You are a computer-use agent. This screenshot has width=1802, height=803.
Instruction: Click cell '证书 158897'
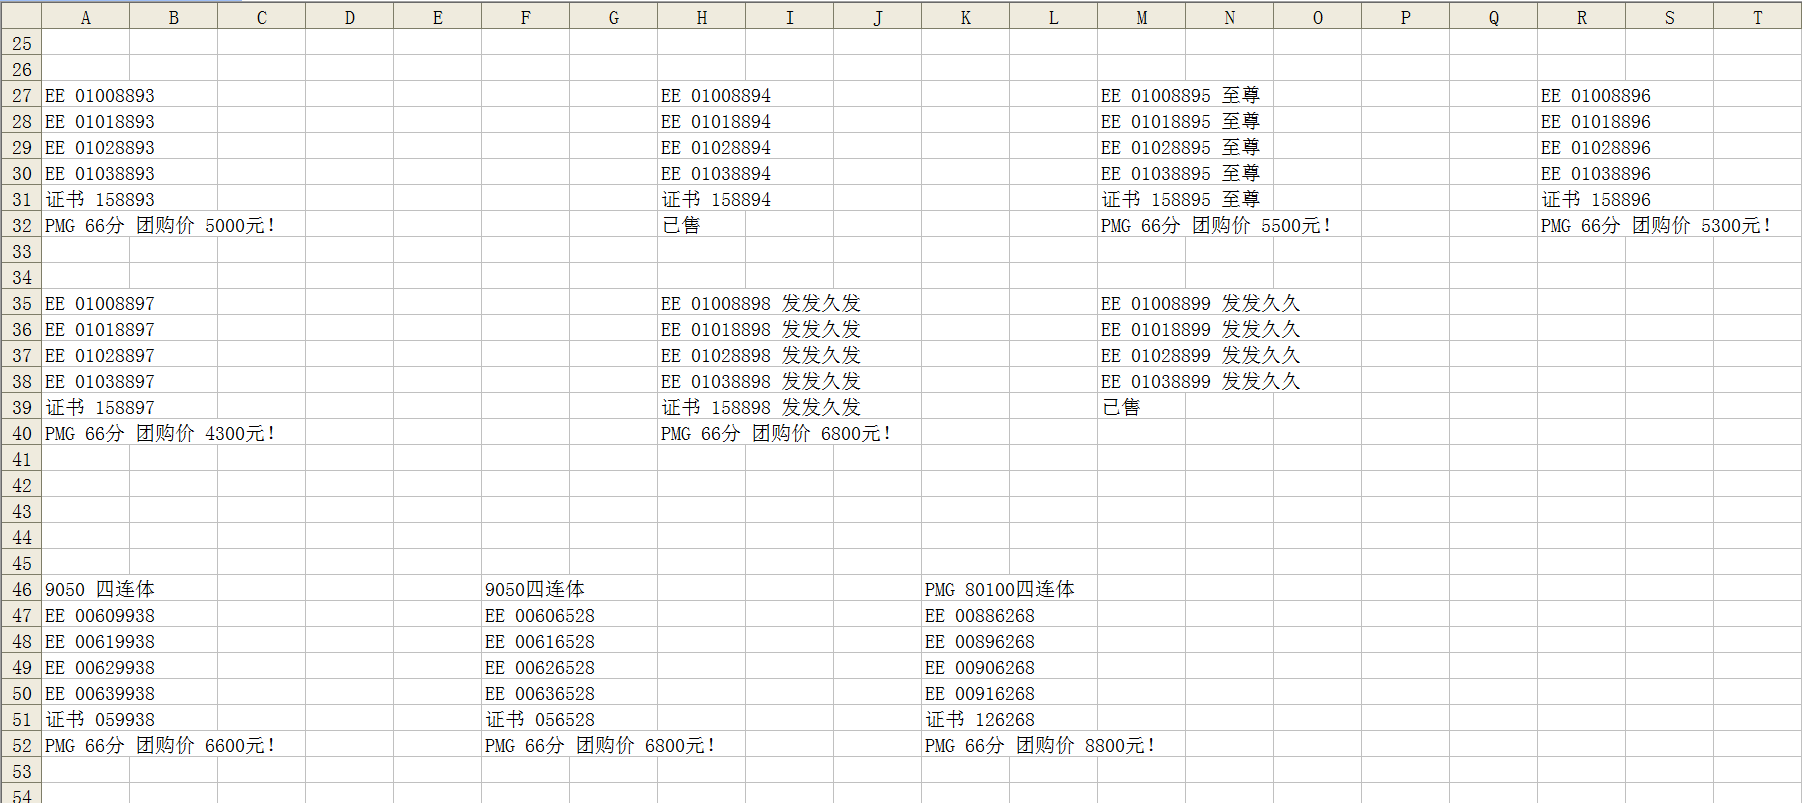tap(100, 407)
